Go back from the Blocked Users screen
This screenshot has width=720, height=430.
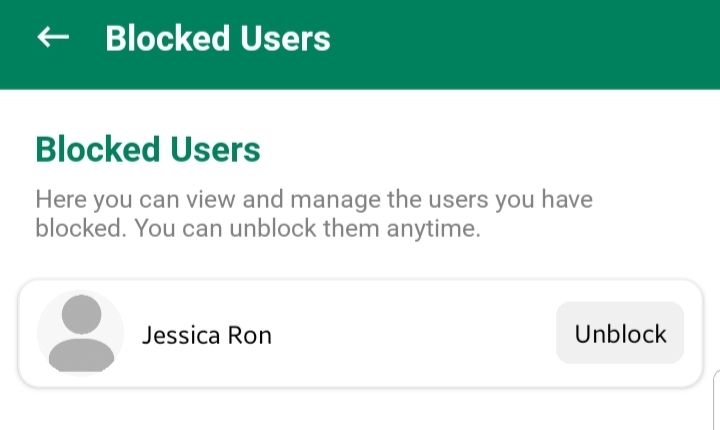[x=53, y=38]
